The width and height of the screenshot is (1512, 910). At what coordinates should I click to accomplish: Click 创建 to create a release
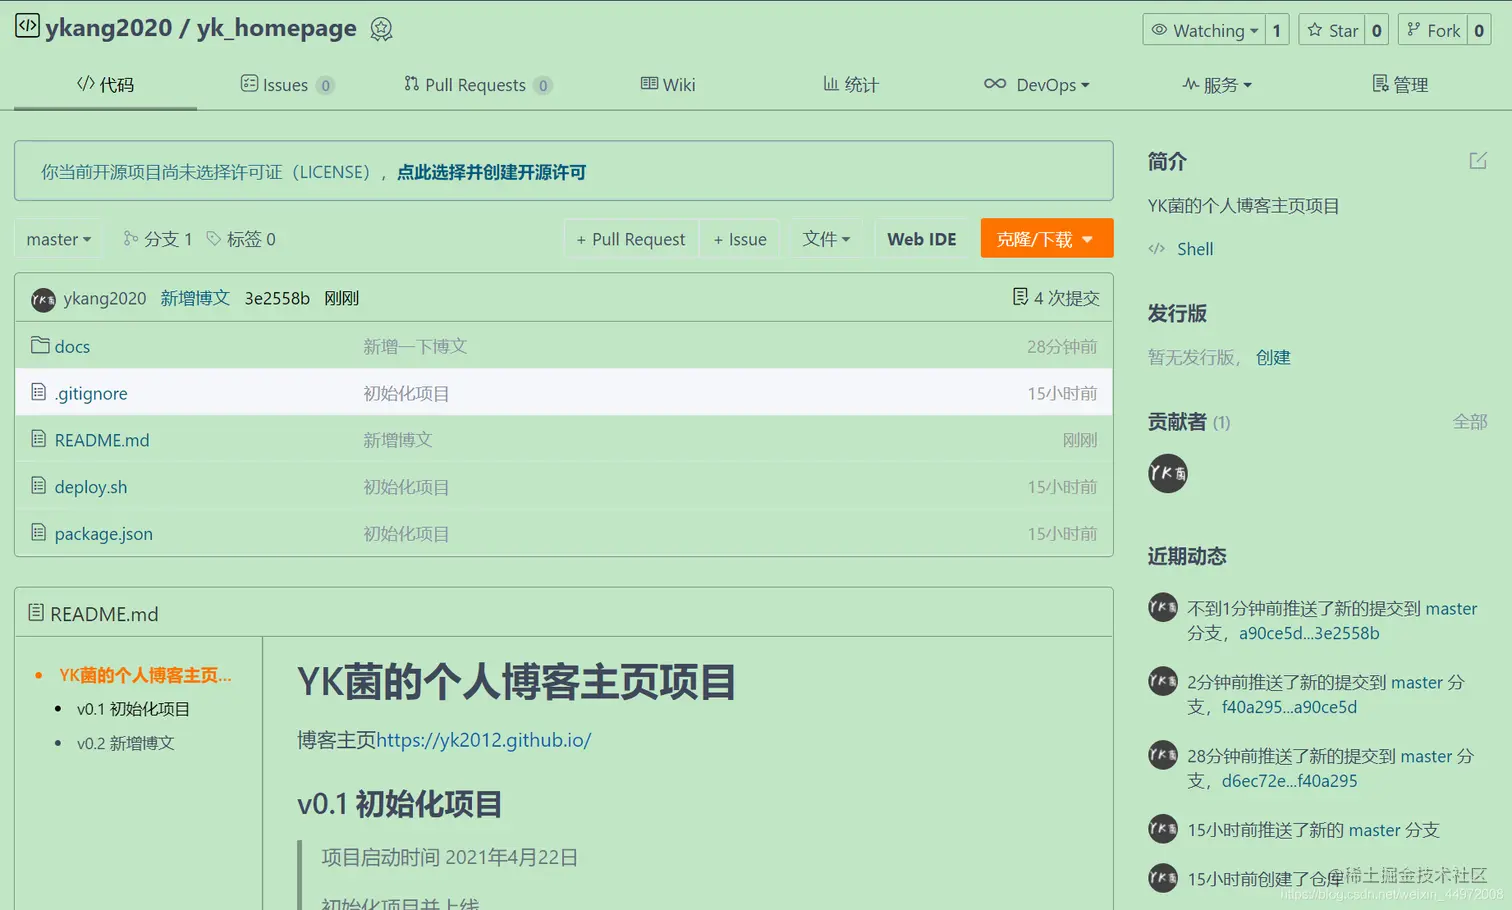coord(1272,357)
